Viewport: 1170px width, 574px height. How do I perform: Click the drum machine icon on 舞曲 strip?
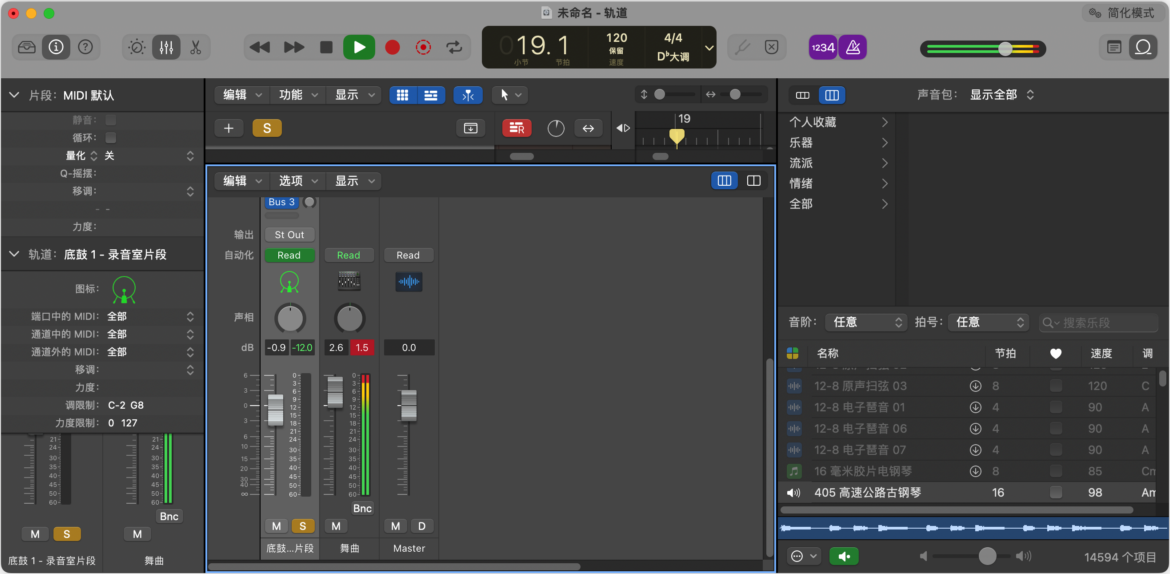[x=348, y=281]
